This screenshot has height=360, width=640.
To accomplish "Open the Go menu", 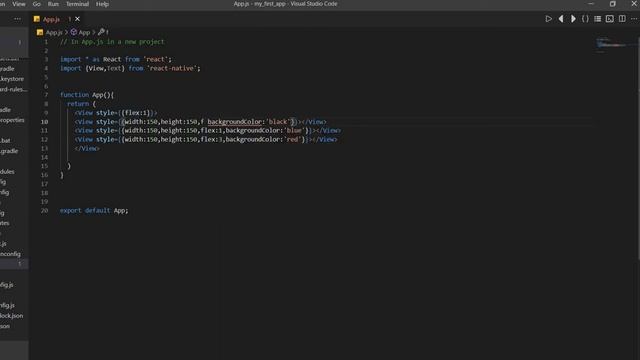I will 37,4.
